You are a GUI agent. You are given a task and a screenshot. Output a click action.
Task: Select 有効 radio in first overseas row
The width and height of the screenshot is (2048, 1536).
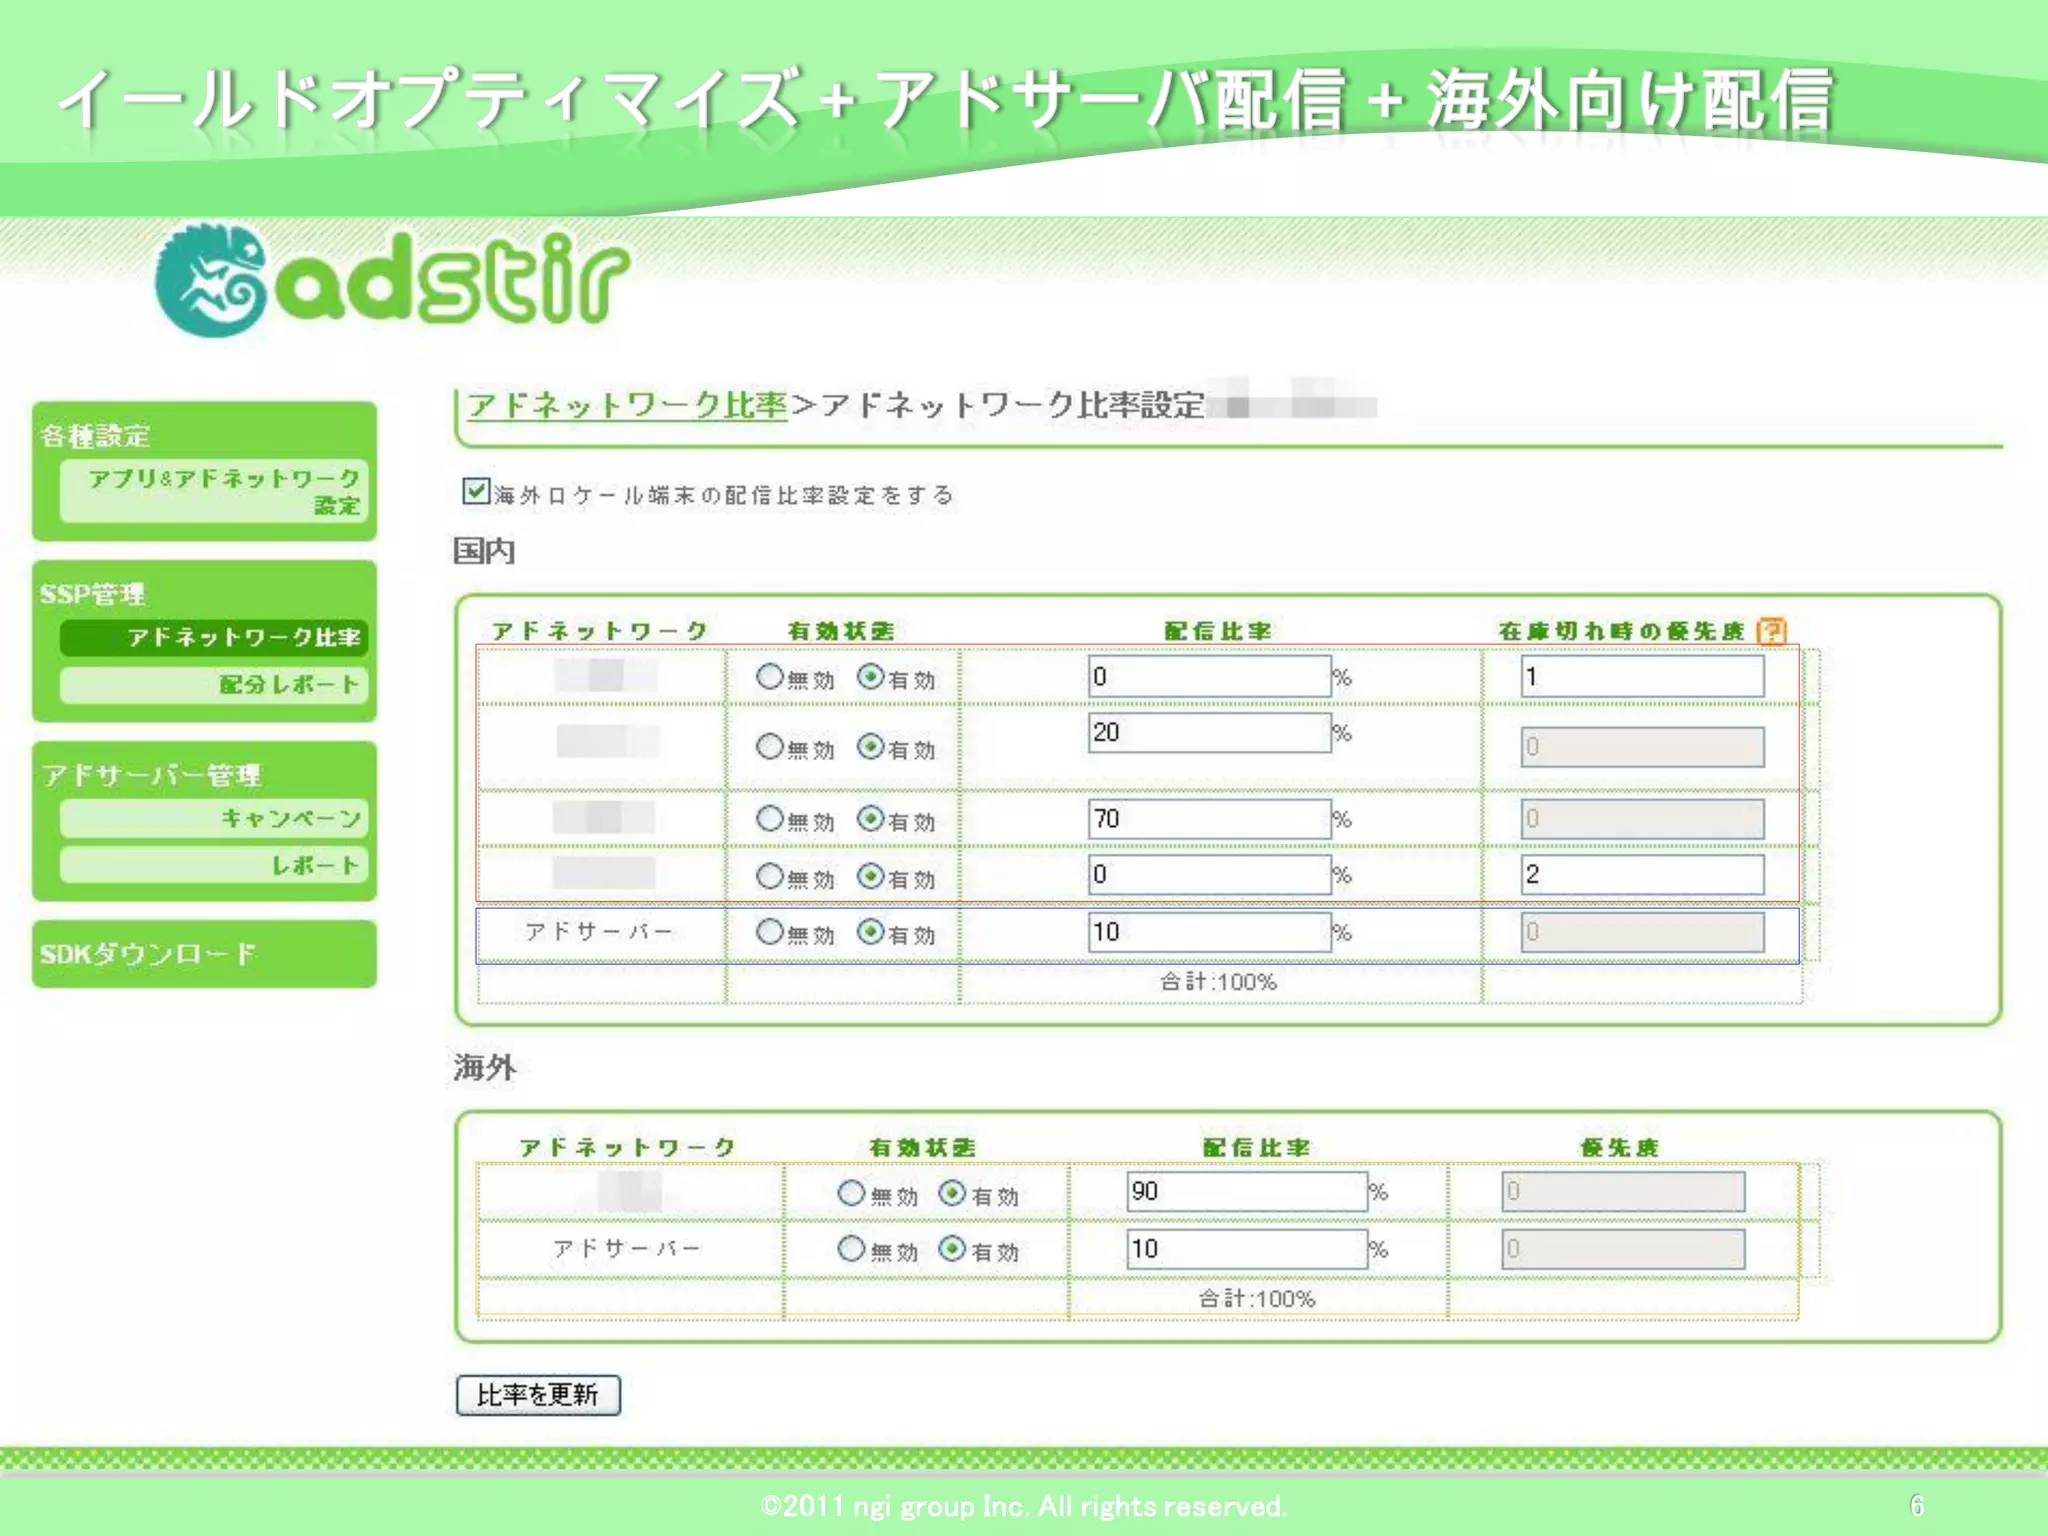(952, 1192)
